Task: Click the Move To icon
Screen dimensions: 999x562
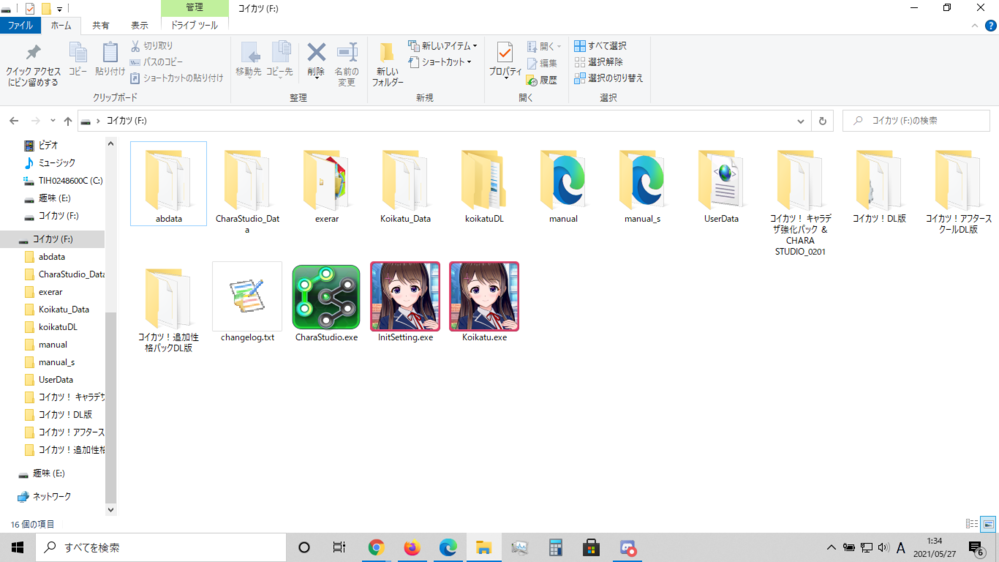Action: (248, 52)
